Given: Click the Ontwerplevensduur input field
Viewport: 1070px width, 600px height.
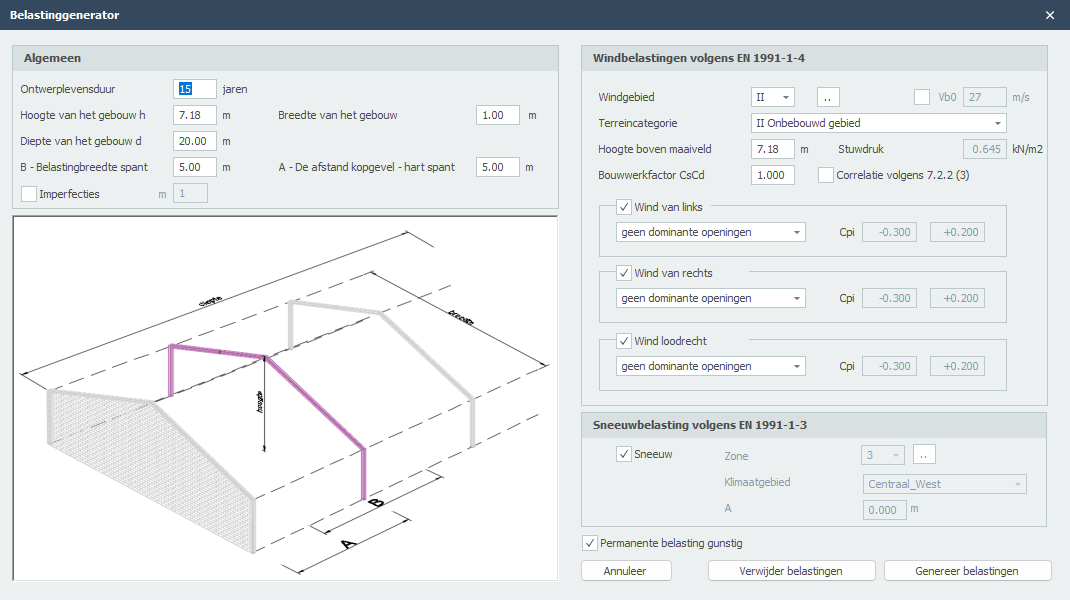Looking at the screenshot, I should [195, 89].
